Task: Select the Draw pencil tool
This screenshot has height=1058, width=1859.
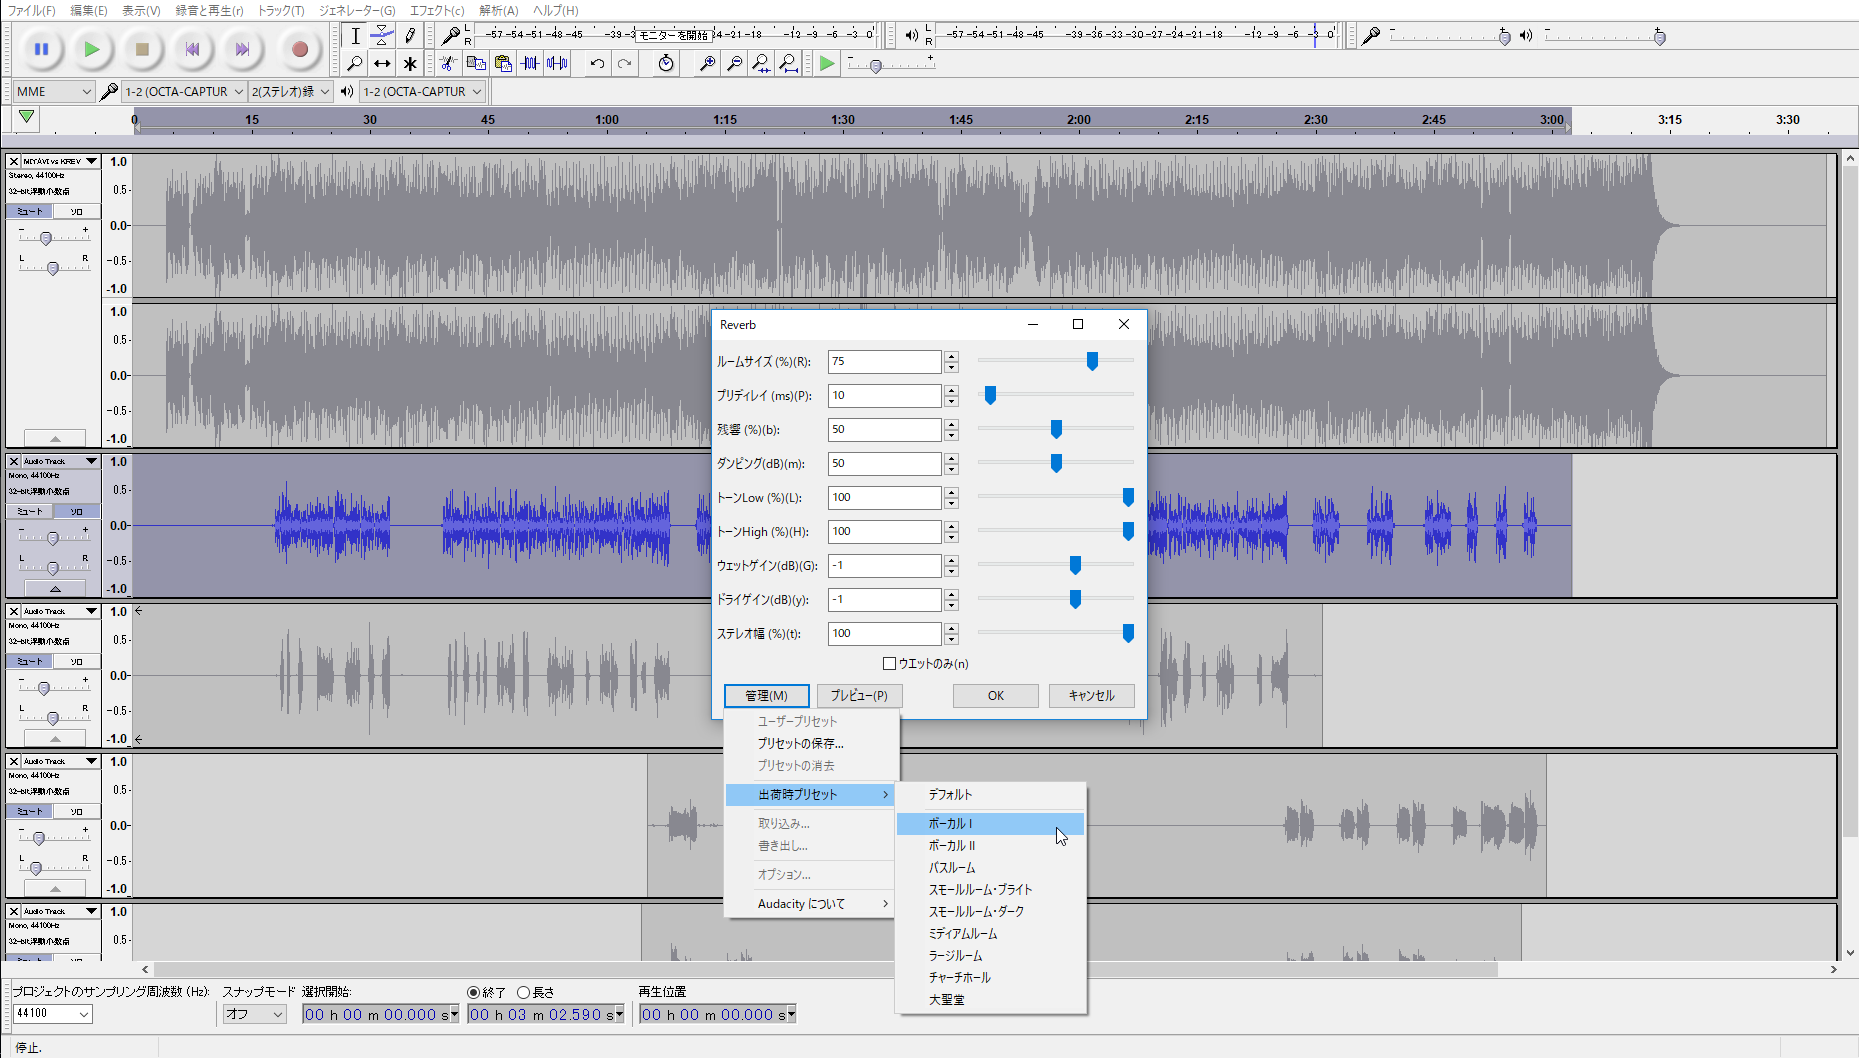Action: tap(410, 36)
